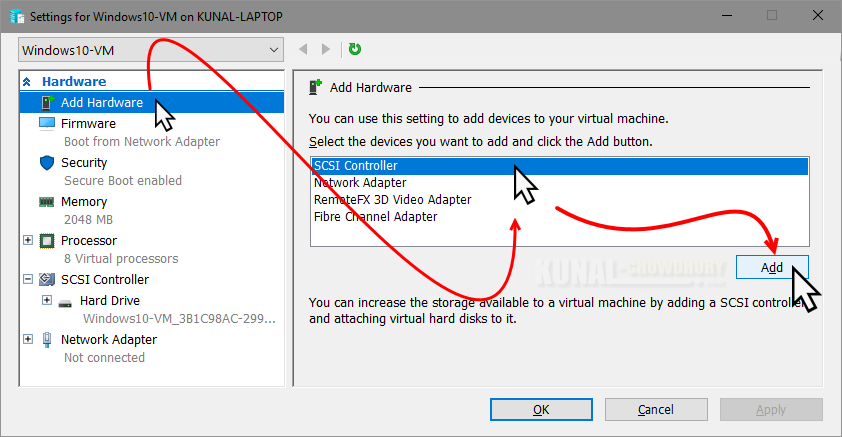Expand the Hard Drive node
Viewport: 842px width, 437px height.
[x=47, y=300]
